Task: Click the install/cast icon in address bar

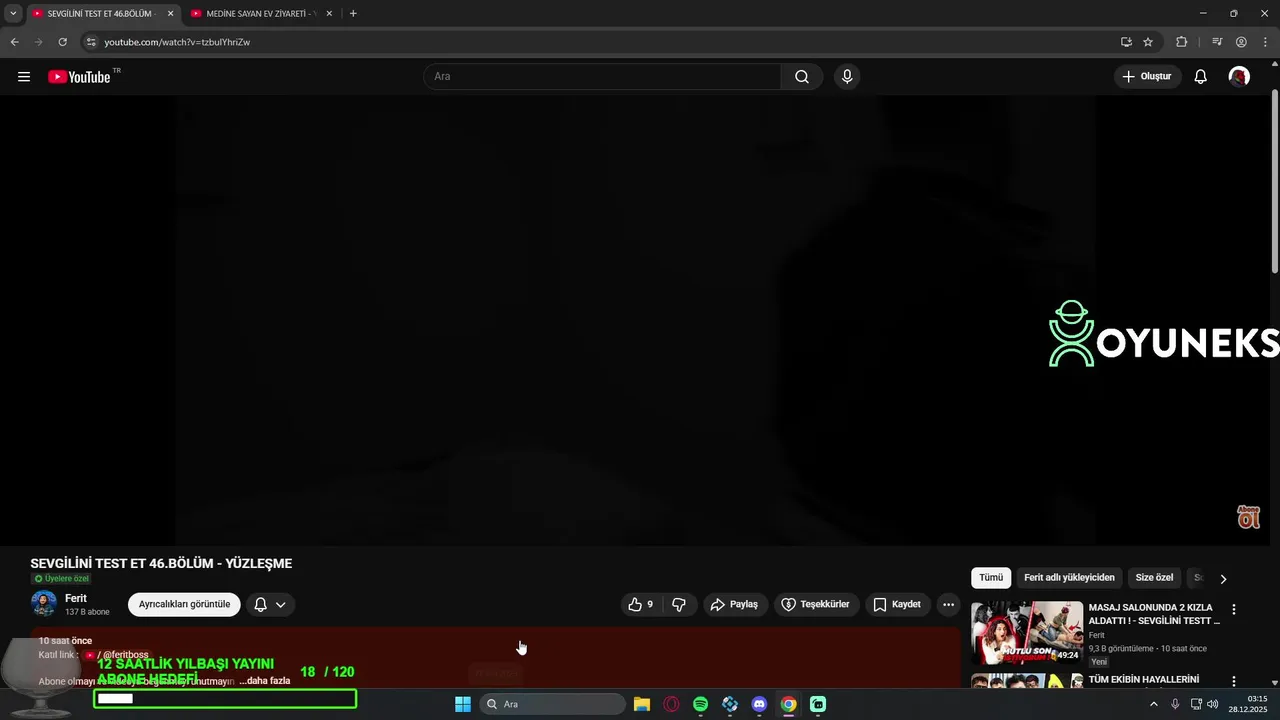Action: tap(1126, 42)
